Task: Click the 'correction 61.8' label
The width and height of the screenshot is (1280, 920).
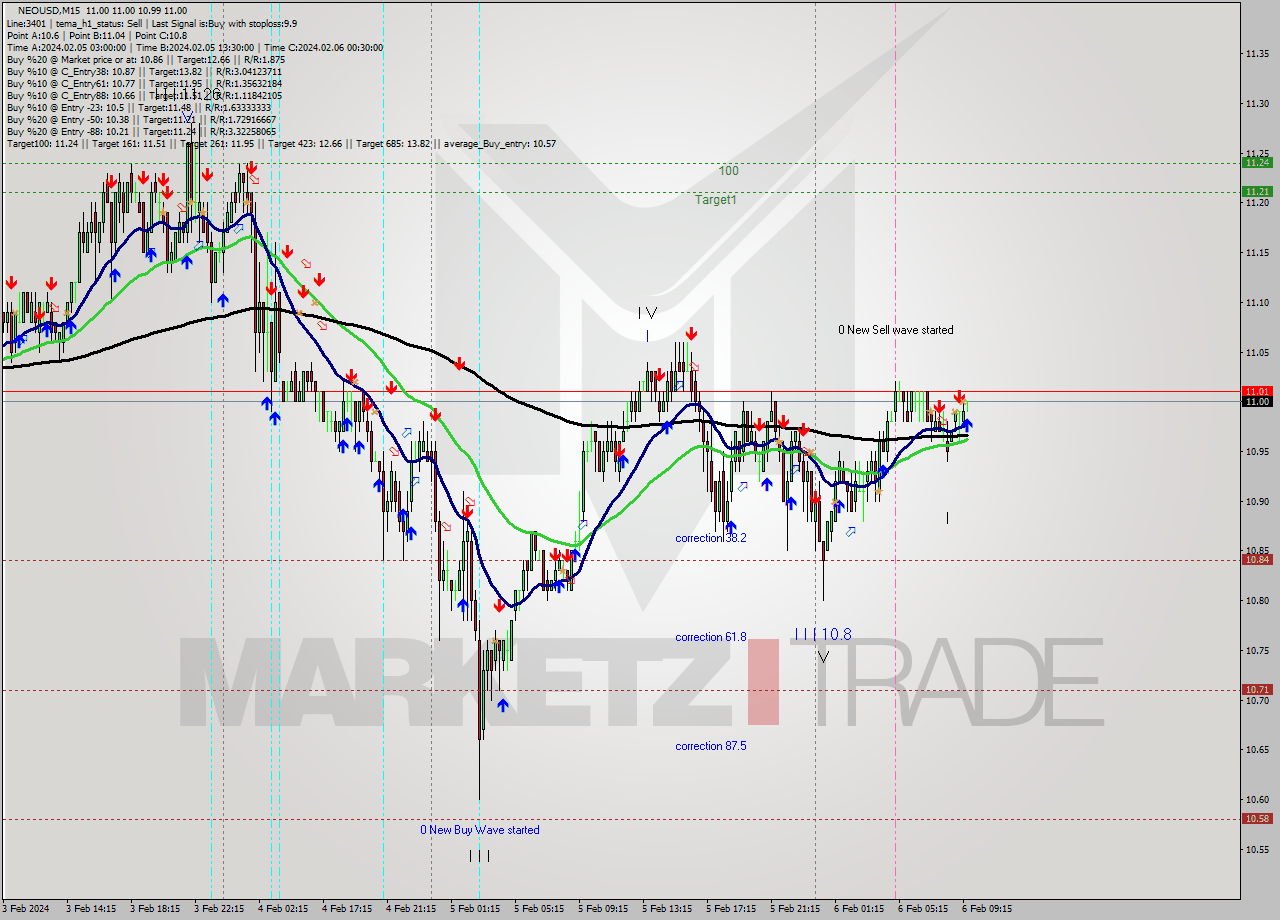Action: coord(711,637)
